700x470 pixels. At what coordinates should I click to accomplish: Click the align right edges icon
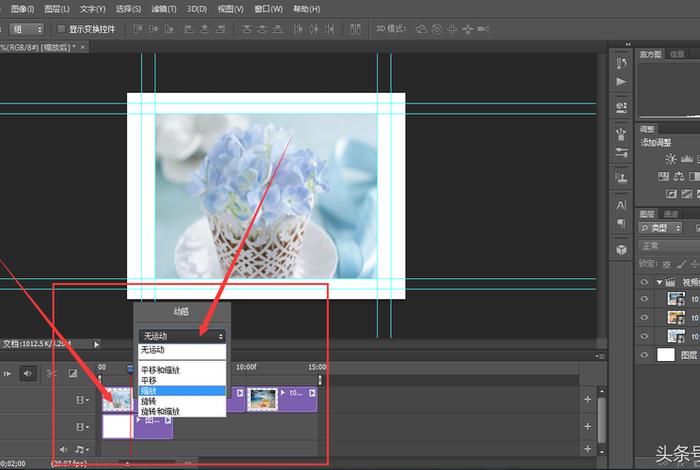[x=221, y=29]
